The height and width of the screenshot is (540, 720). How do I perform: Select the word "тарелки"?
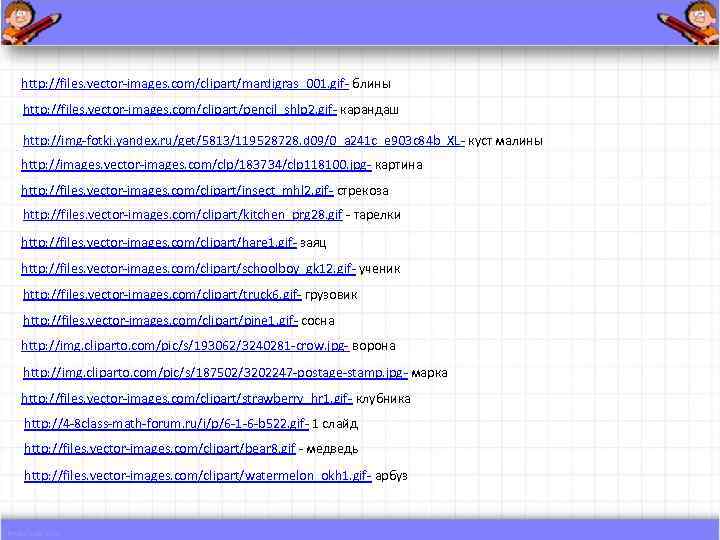pyautogui.click(x=377, y=215)
